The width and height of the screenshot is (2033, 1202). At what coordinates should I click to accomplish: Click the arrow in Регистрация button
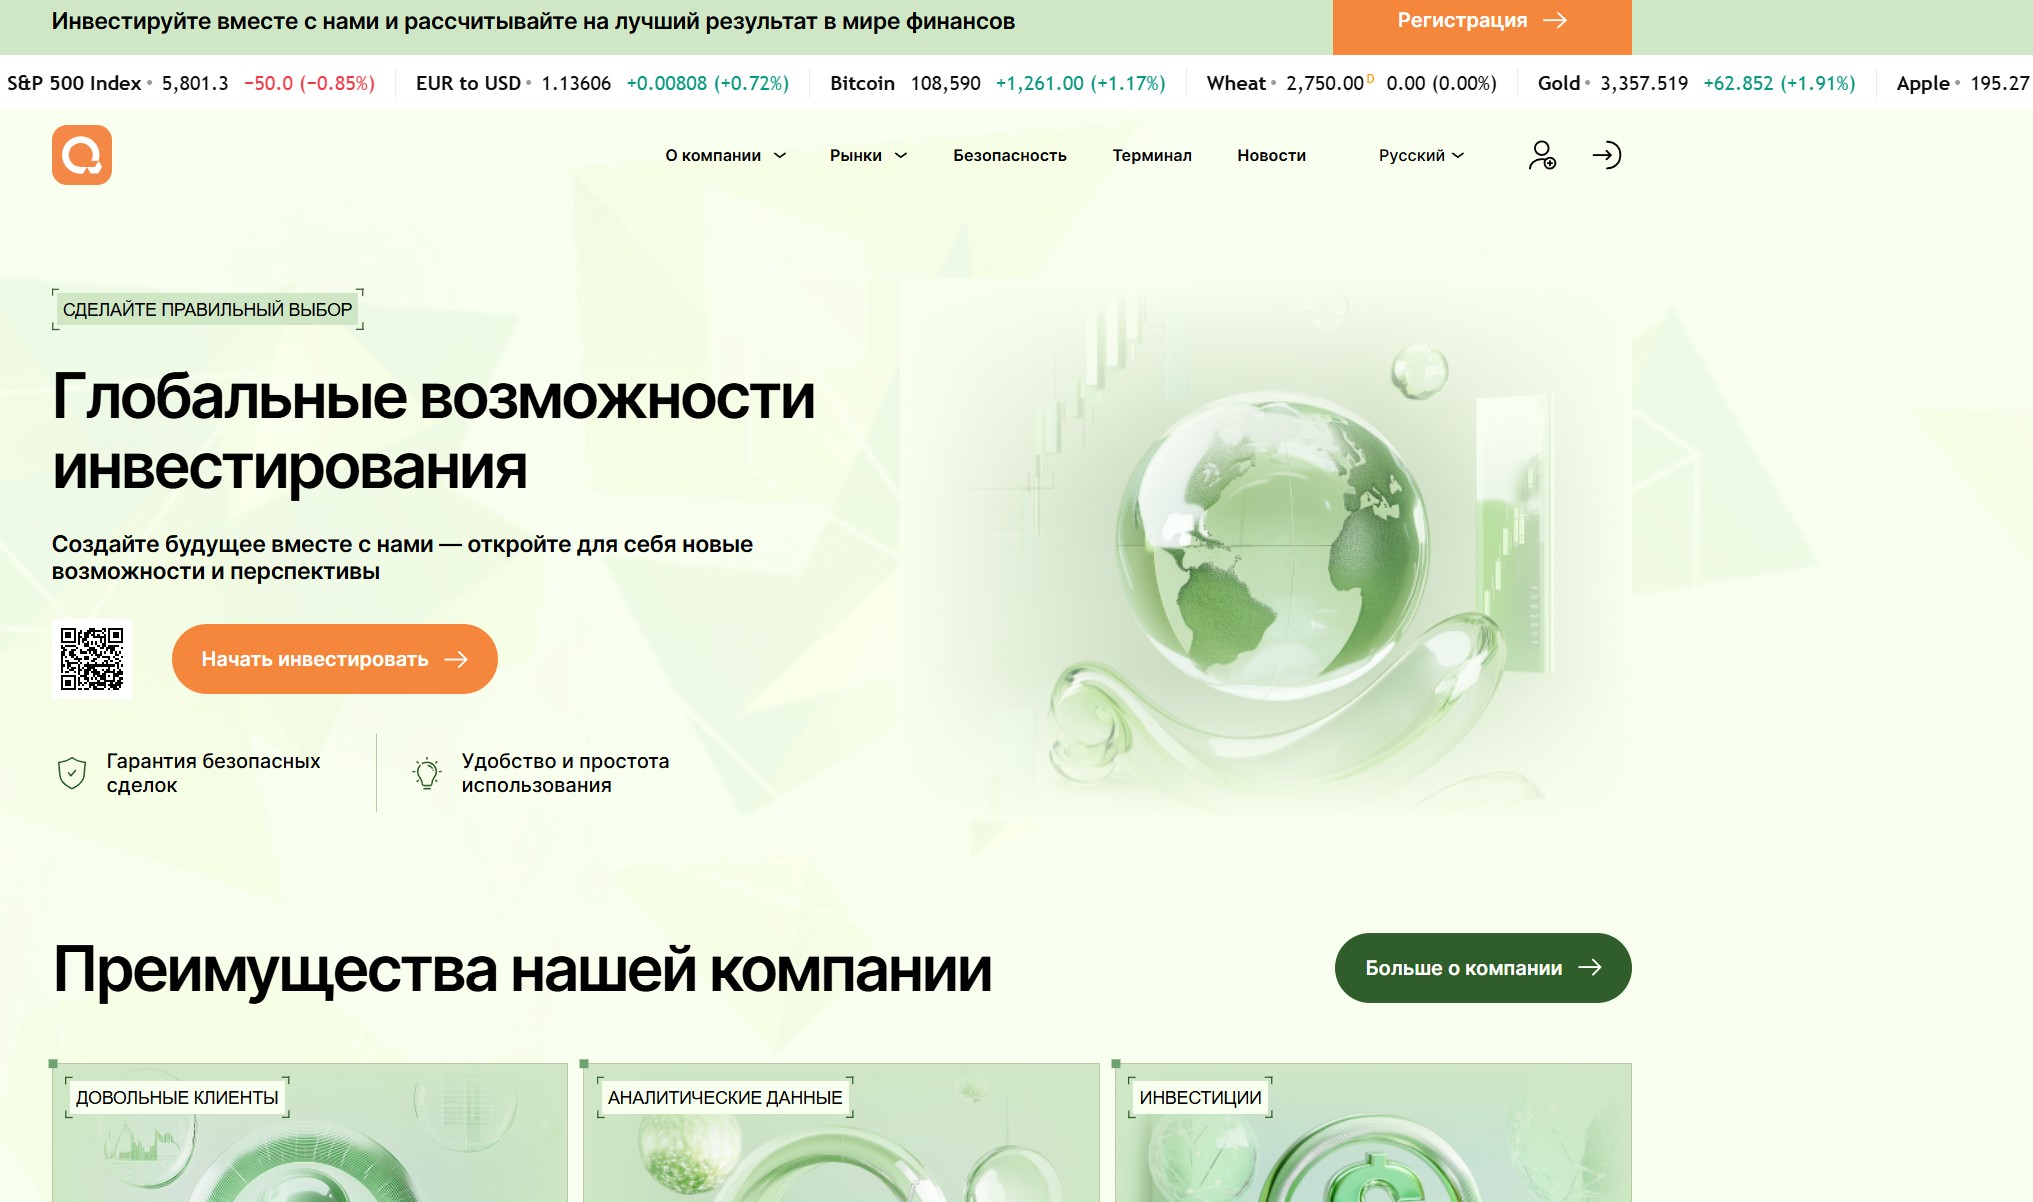[1555, 21]
